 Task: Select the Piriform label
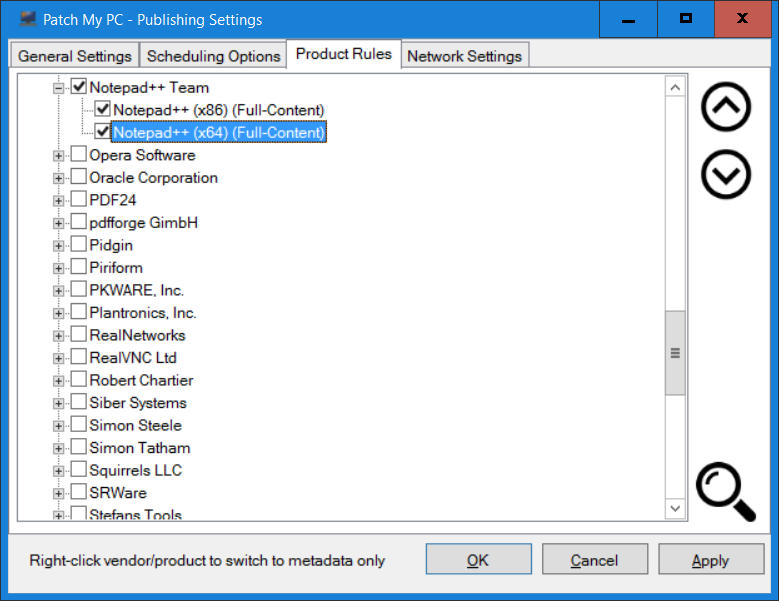(x=116, y=267)
